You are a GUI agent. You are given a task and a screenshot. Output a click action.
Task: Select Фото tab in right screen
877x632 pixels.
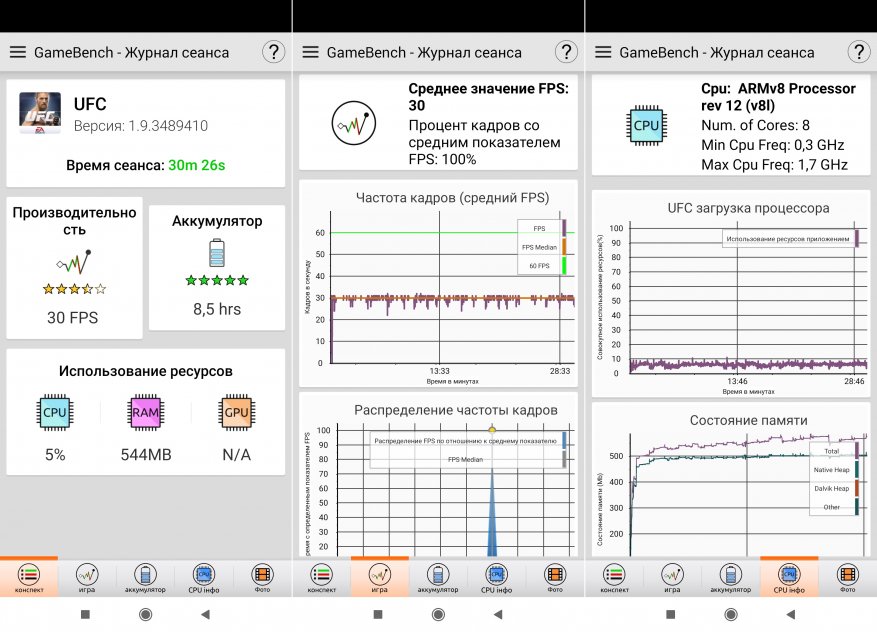[847, 578]
